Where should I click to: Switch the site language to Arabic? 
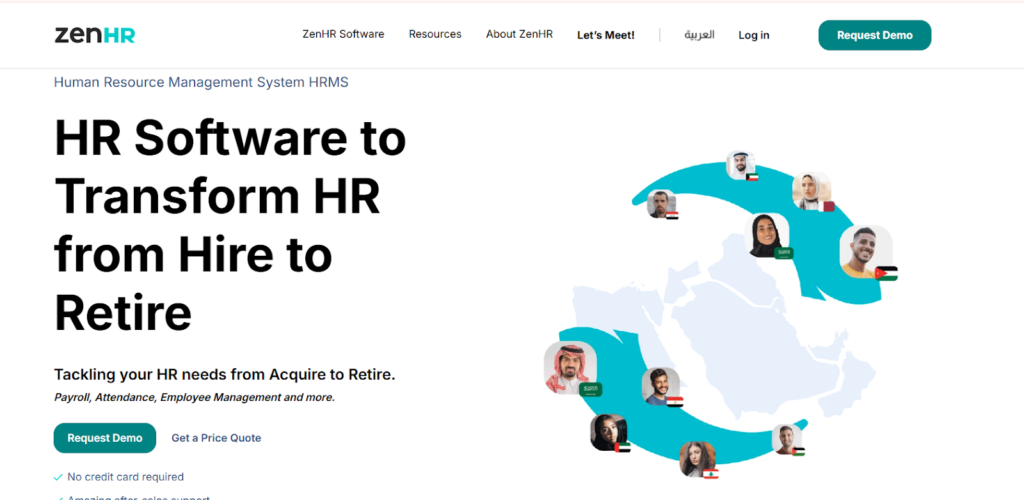click(699, 35)
